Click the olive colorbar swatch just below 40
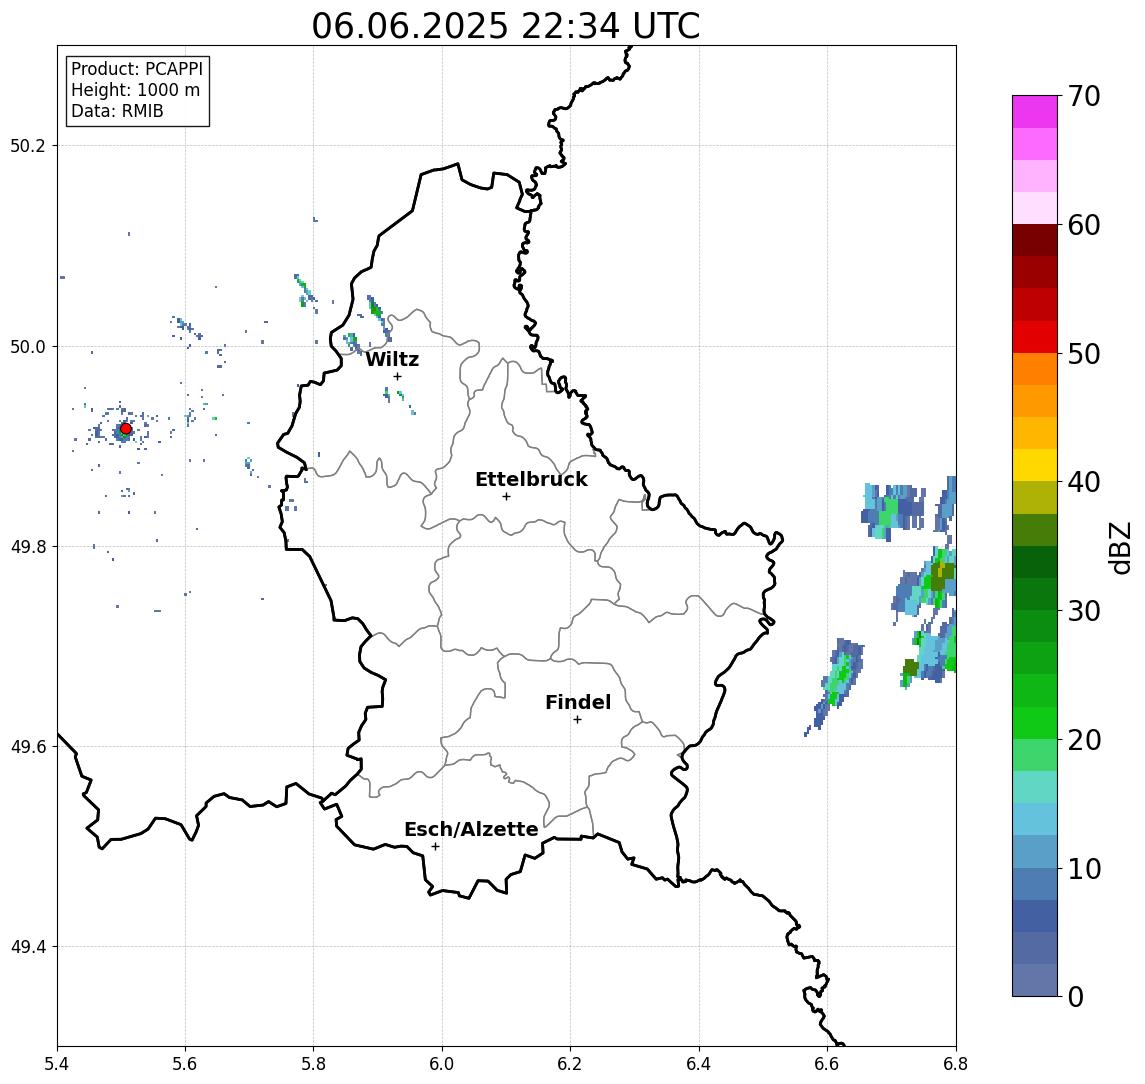 (x=1035, y=497)
